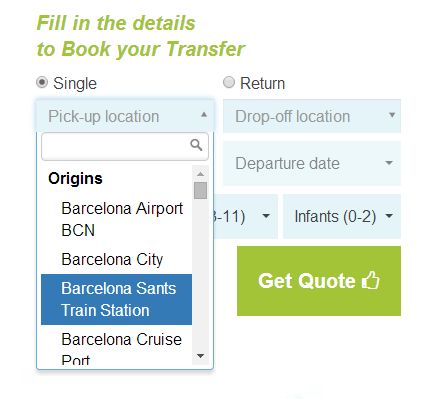Click the Get Quote button

(x=319, y=281)
